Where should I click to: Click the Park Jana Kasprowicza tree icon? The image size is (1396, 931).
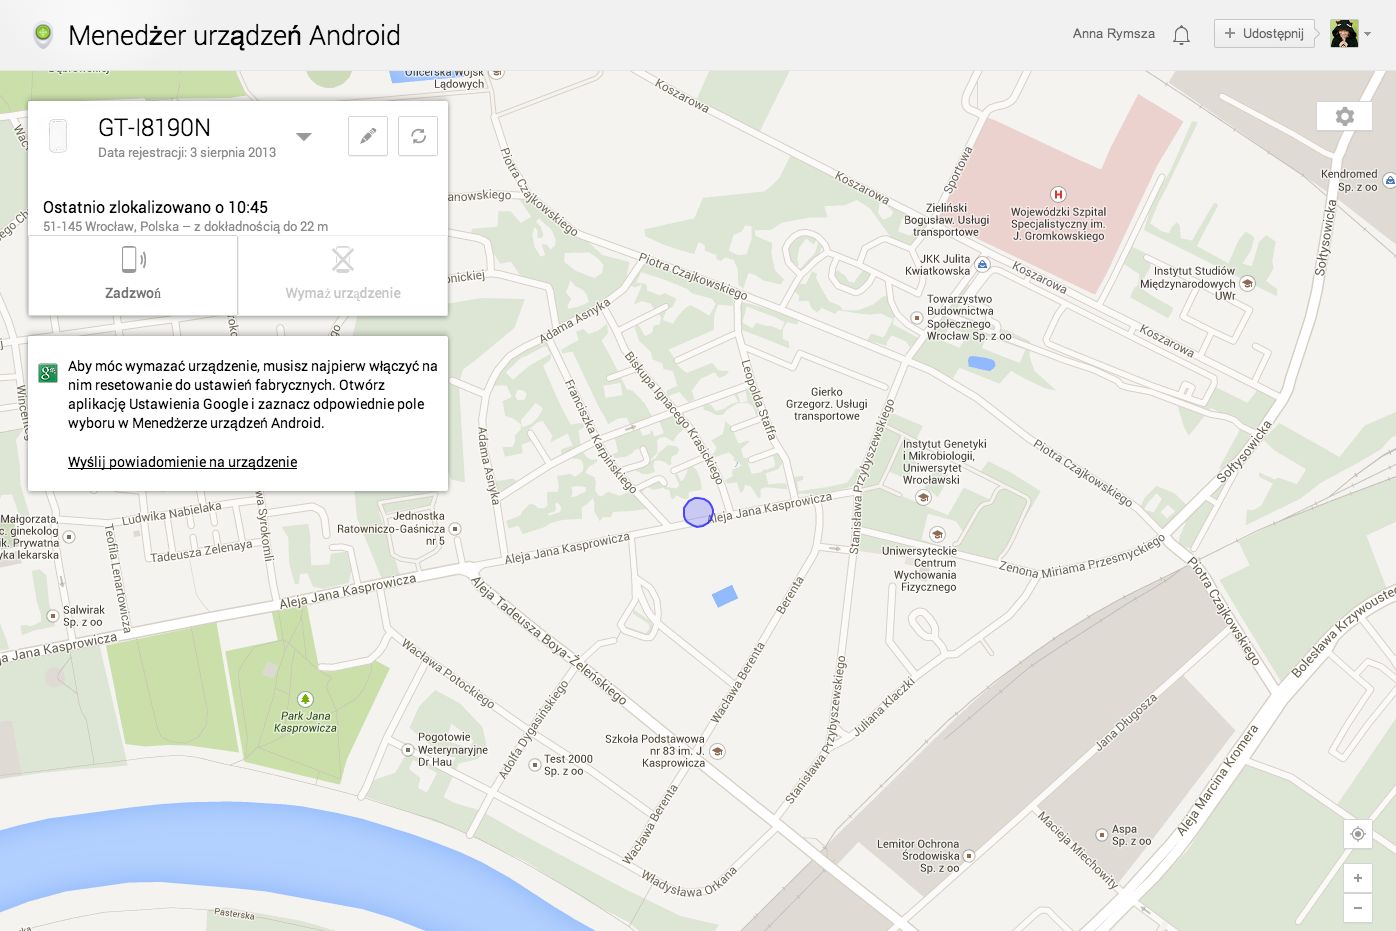coord(305,699)
